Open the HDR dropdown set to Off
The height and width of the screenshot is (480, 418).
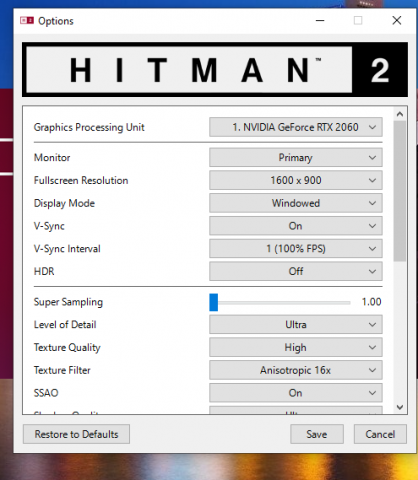coord(296,271)
